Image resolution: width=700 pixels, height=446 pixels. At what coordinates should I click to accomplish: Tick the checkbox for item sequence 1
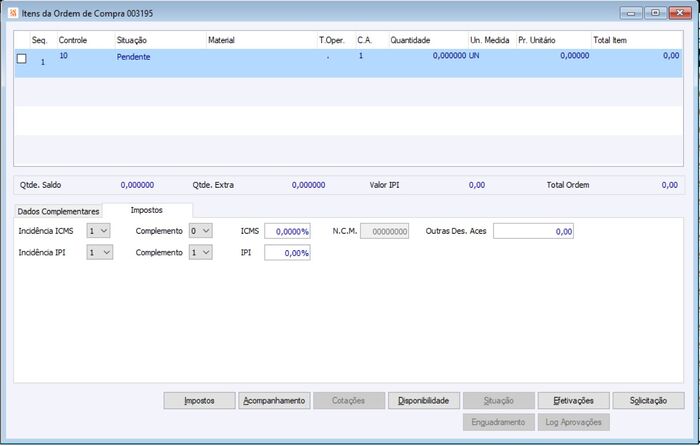[x=21, y=58]
